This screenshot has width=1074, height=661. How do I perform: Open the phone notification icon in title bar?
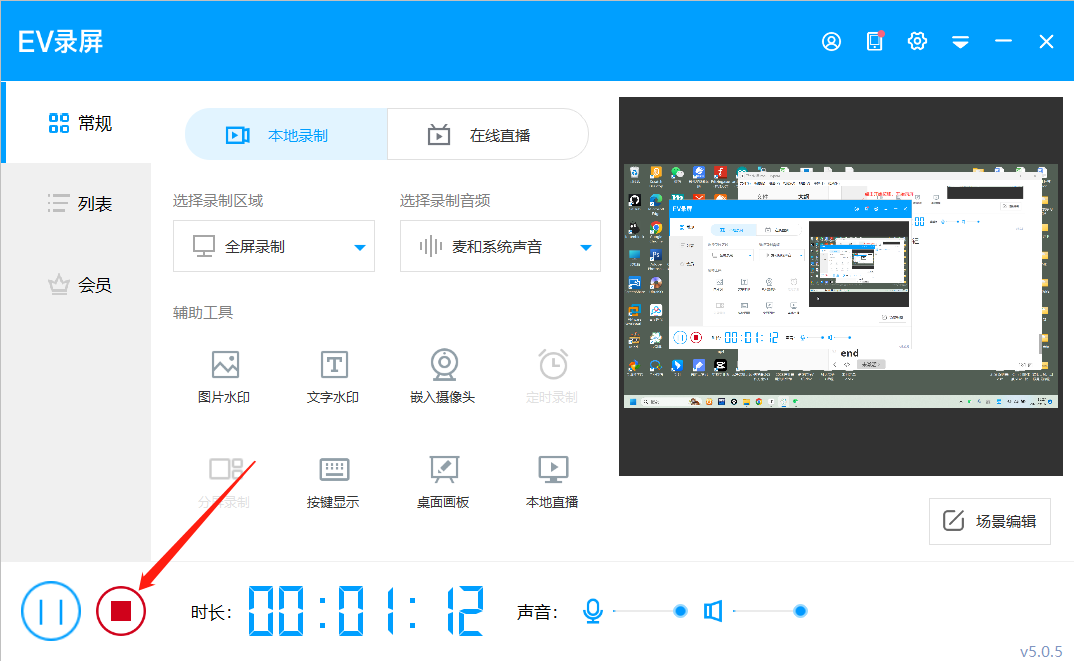coord(875,42)
